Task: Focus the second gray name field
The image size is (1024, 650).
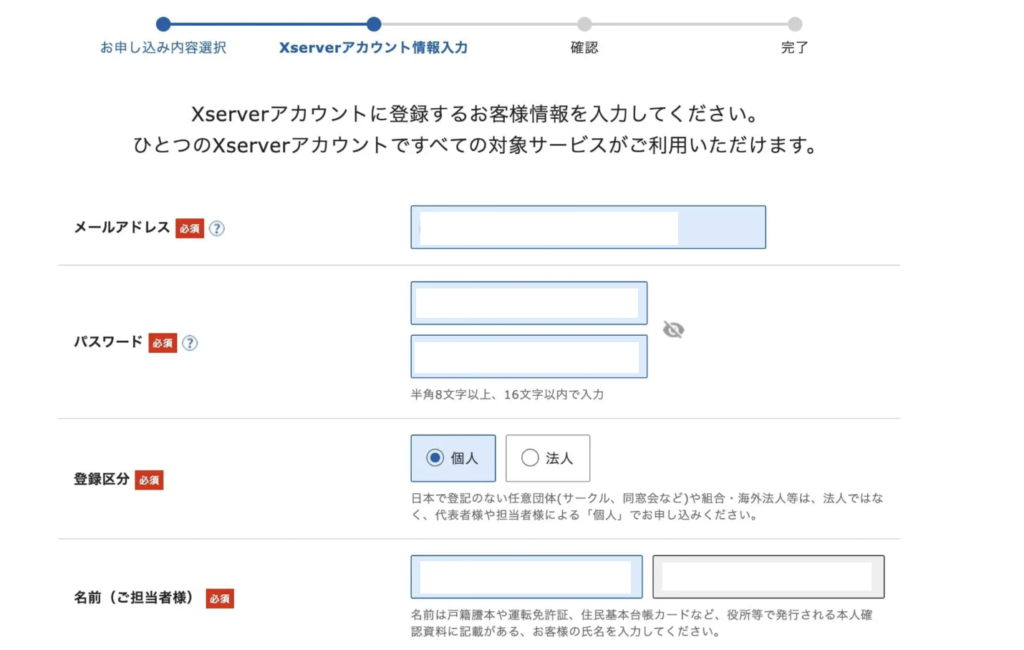Action: (x=769, y=577)
